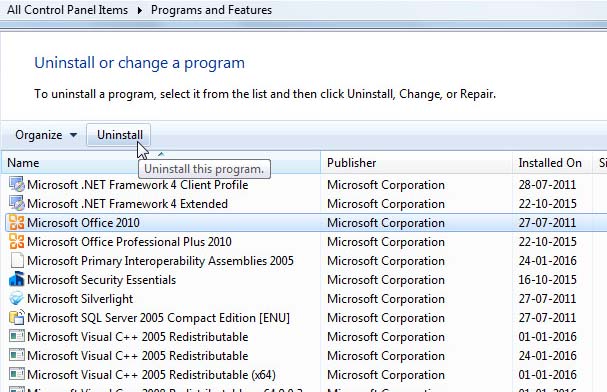The image size is (607, 392).
Task: Click install date 27-07-2011 of Office 2010
Action: 547,223
